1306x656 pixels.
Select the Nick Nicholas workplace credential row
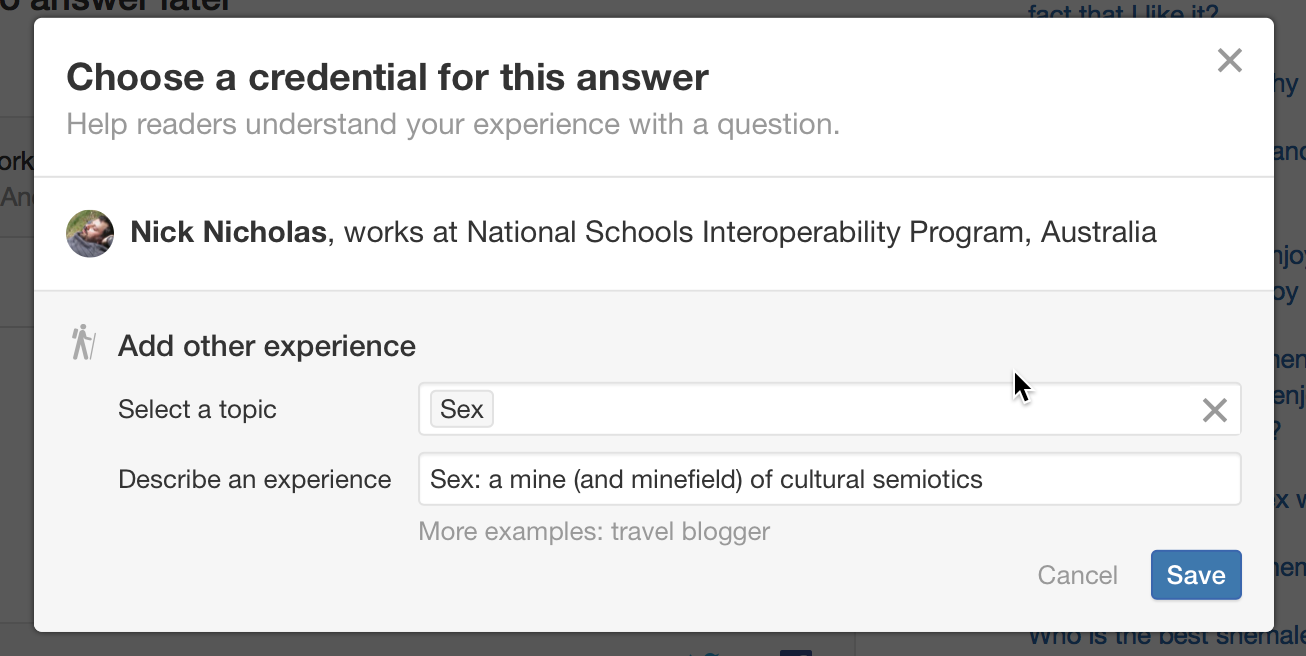pyautogui.click(x=654, y=234)
